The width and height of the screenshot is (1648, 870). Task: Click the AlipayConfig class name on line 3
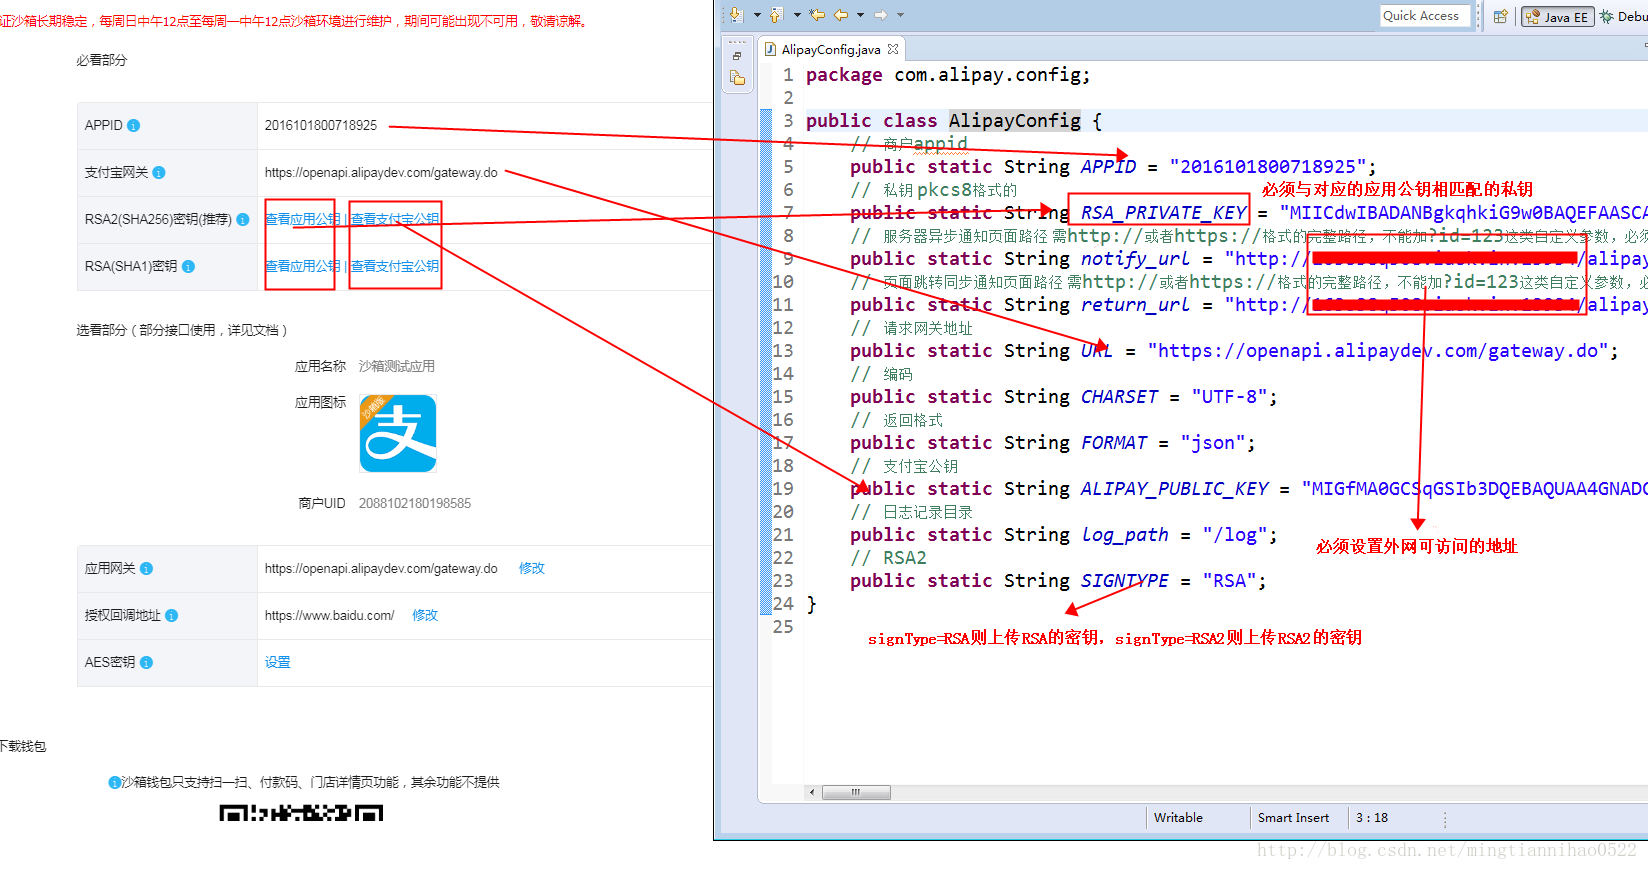point(1015,120)
